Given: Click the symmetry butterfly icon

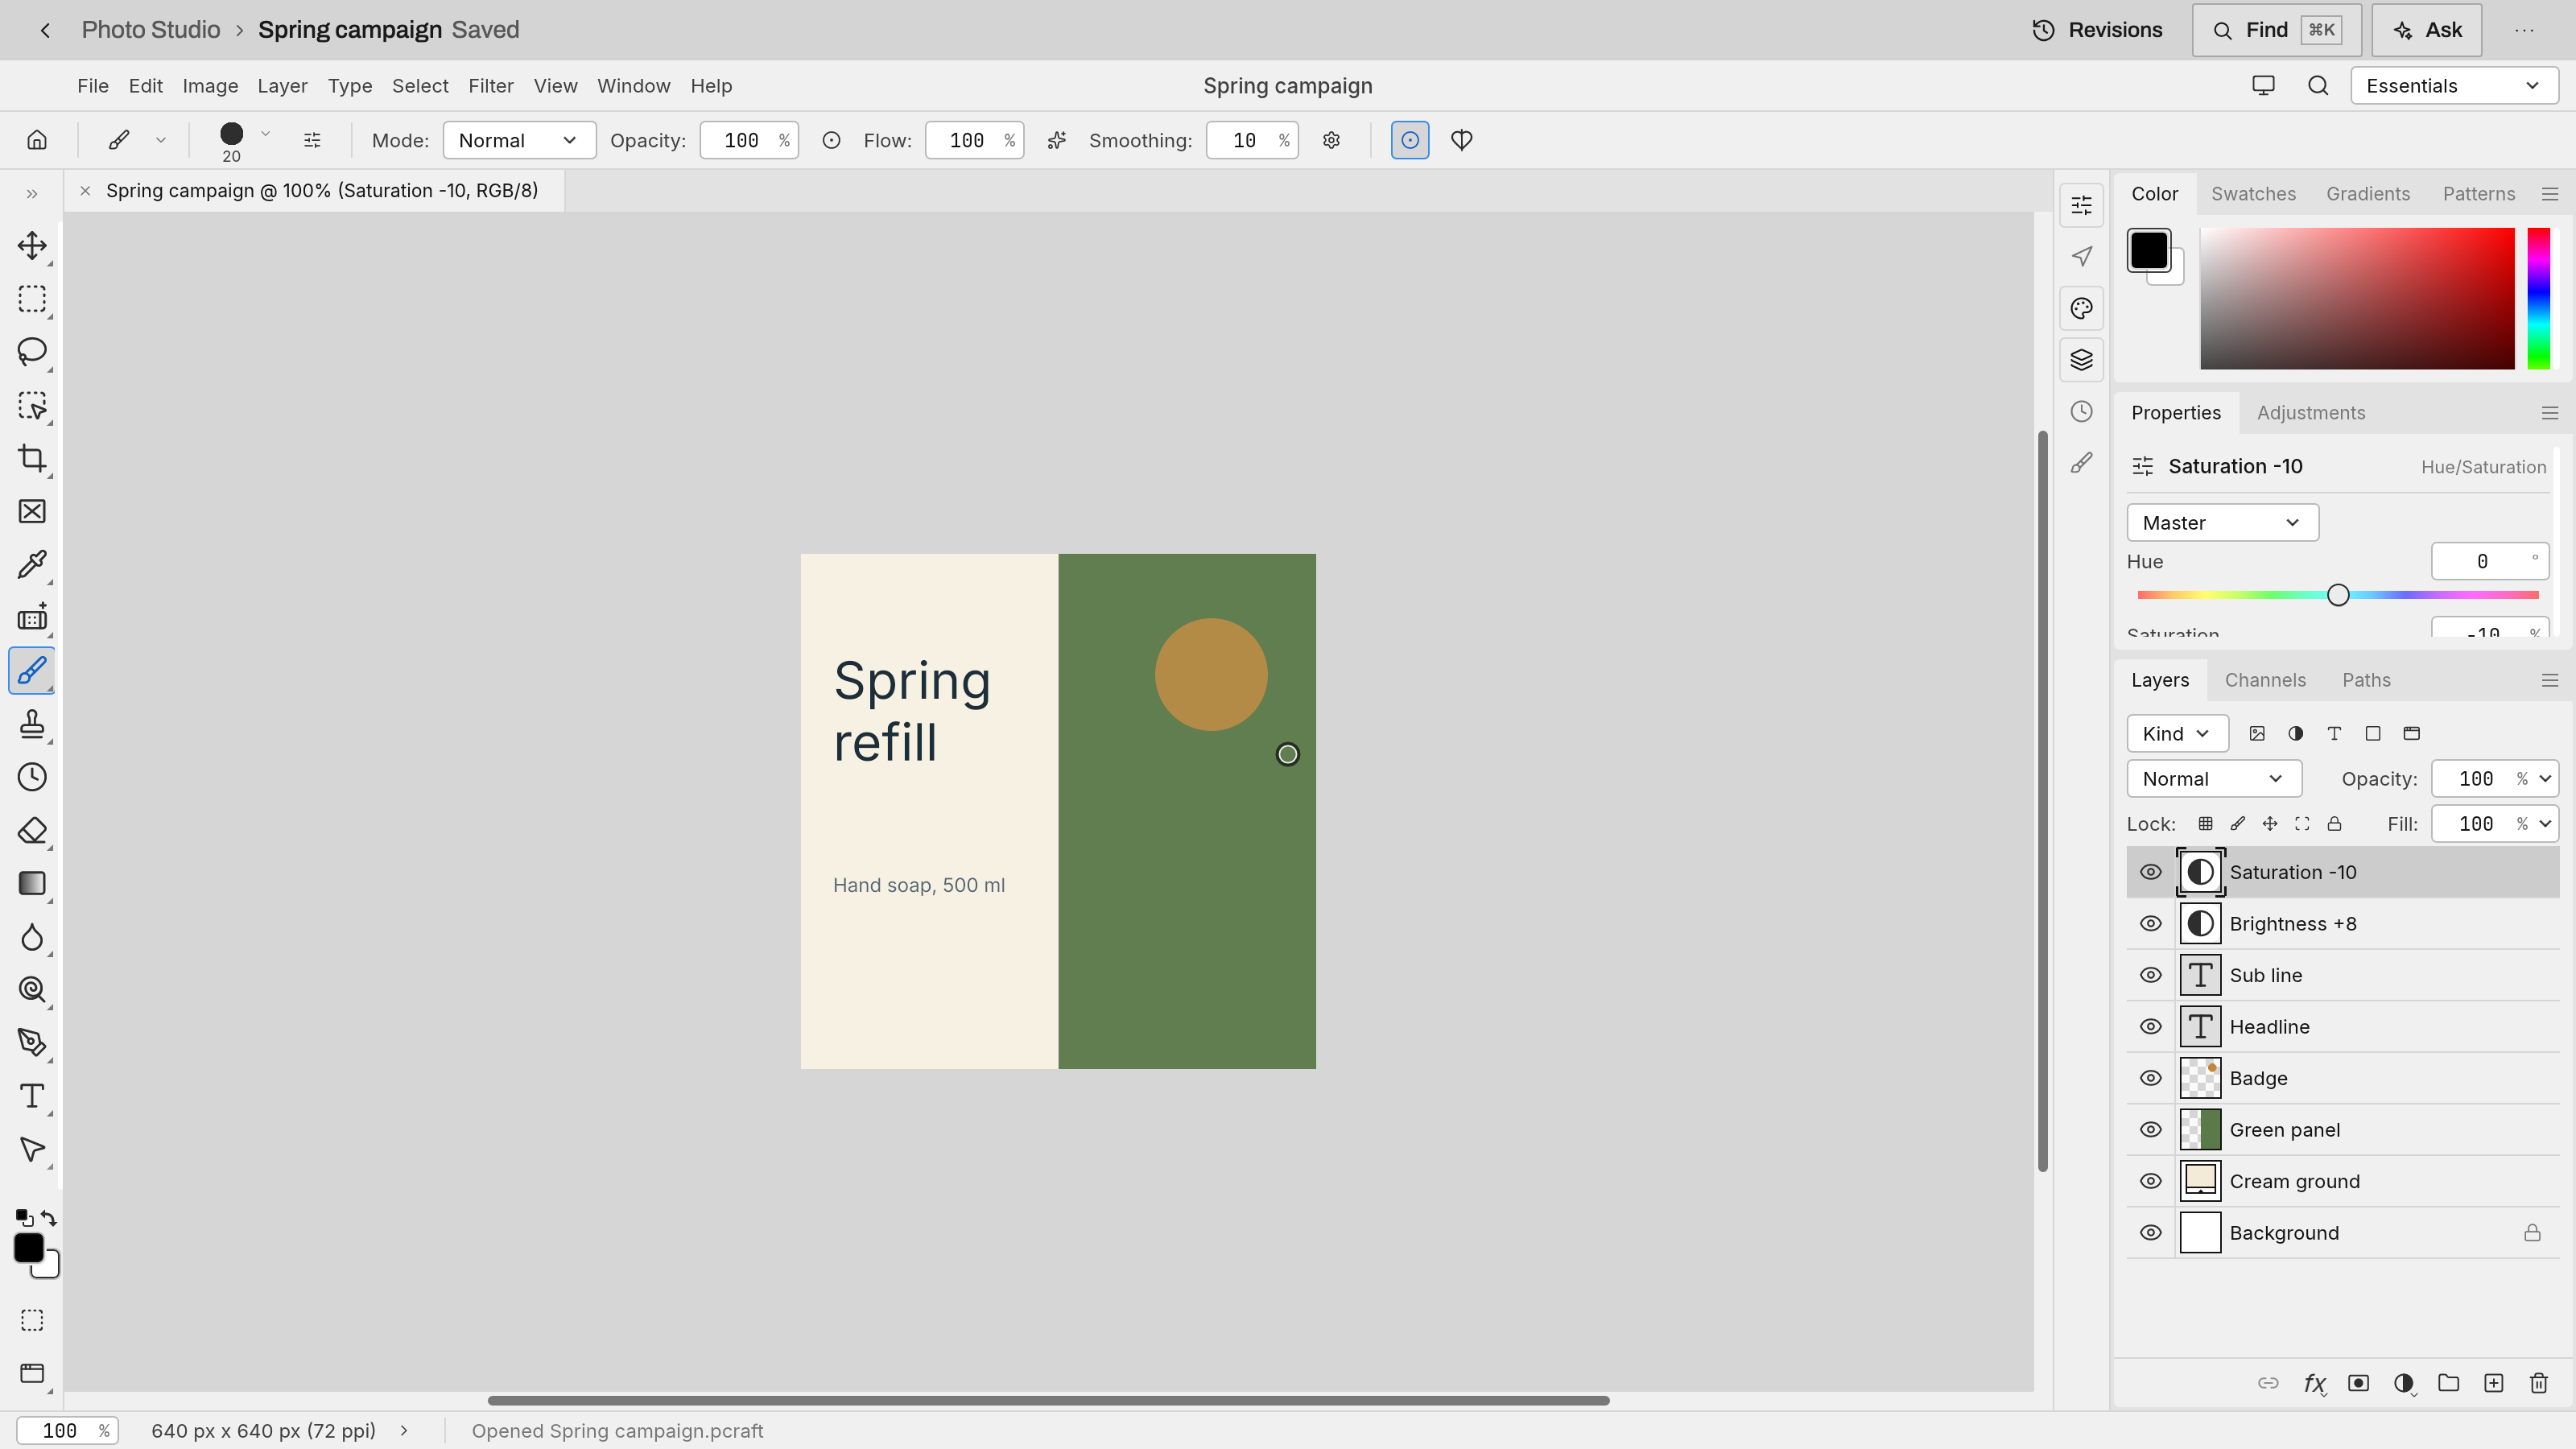Looking at the screenshot, I should [1461, 140].
